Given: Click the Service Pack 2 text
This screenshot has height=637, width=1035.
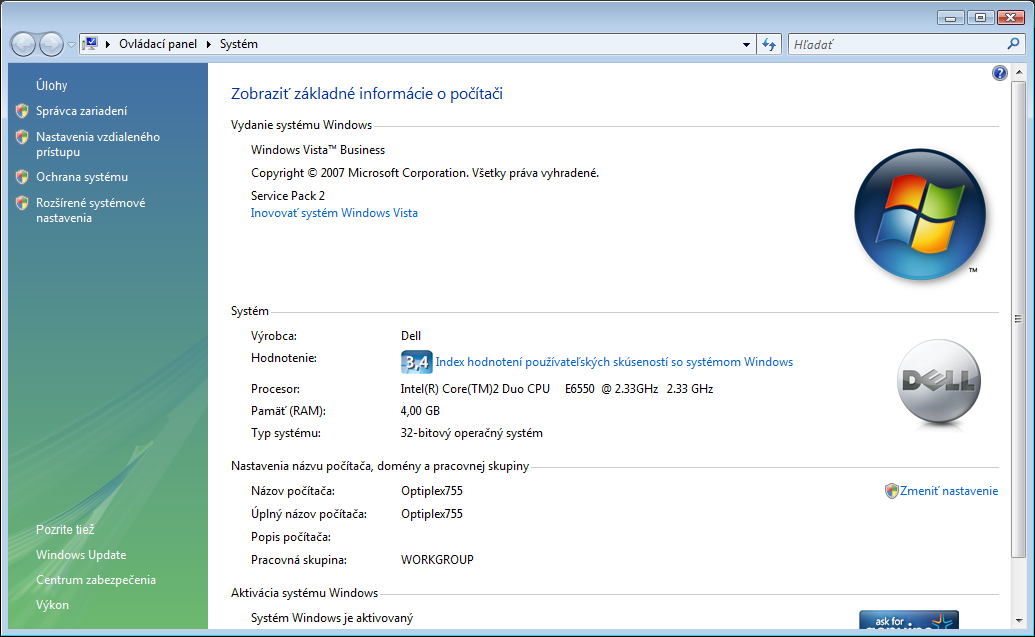Looking at the screenshot, I should 288,195.
